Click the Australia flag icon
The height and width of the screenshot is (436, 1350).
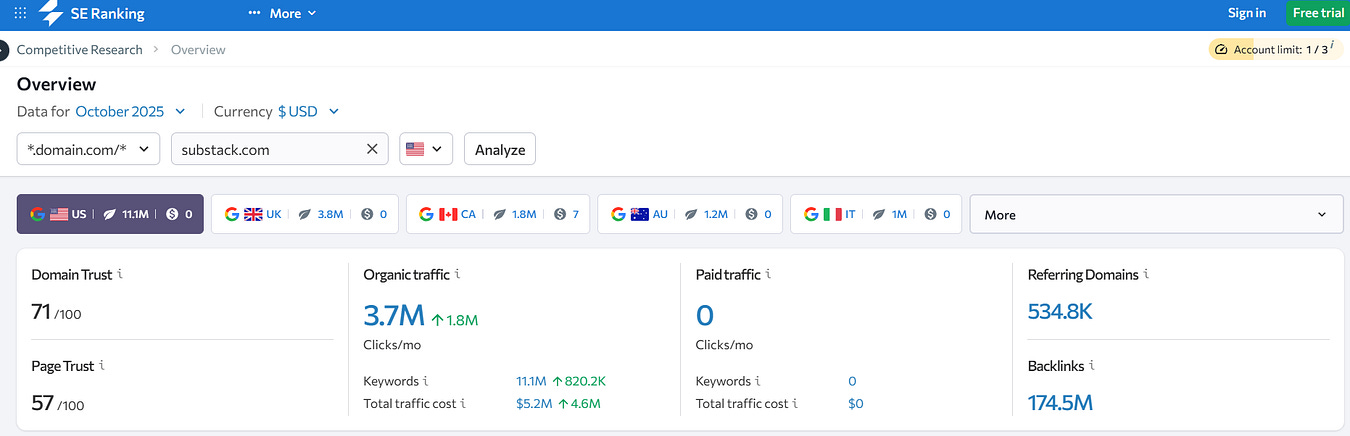coord(640,214)
